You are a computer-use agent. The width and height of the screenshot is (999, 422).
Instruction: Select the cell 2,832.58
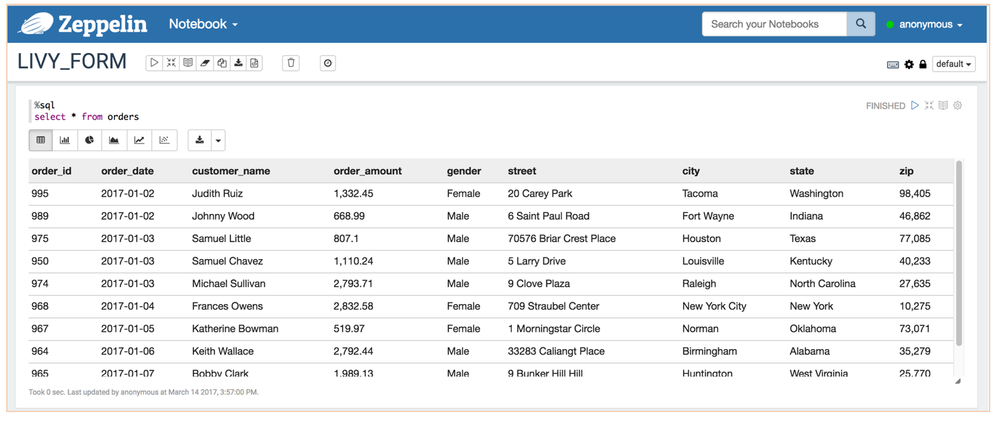pyautogui.click(x=353, y=306)
